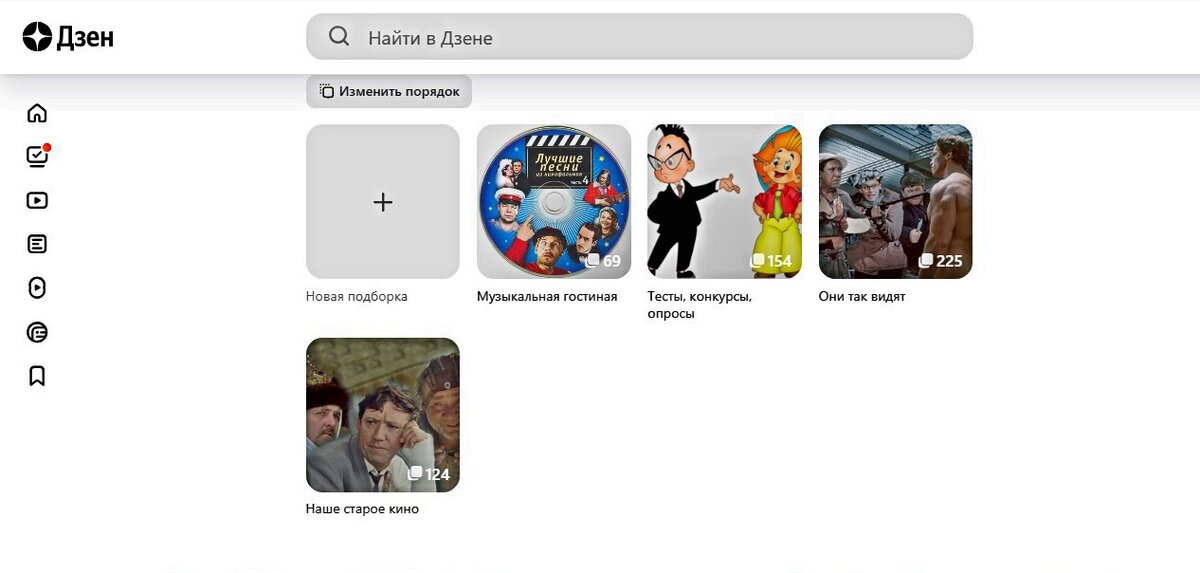Open the short videos icon in sidebar
Screen dimensions: 1200x573
point(37,288)
